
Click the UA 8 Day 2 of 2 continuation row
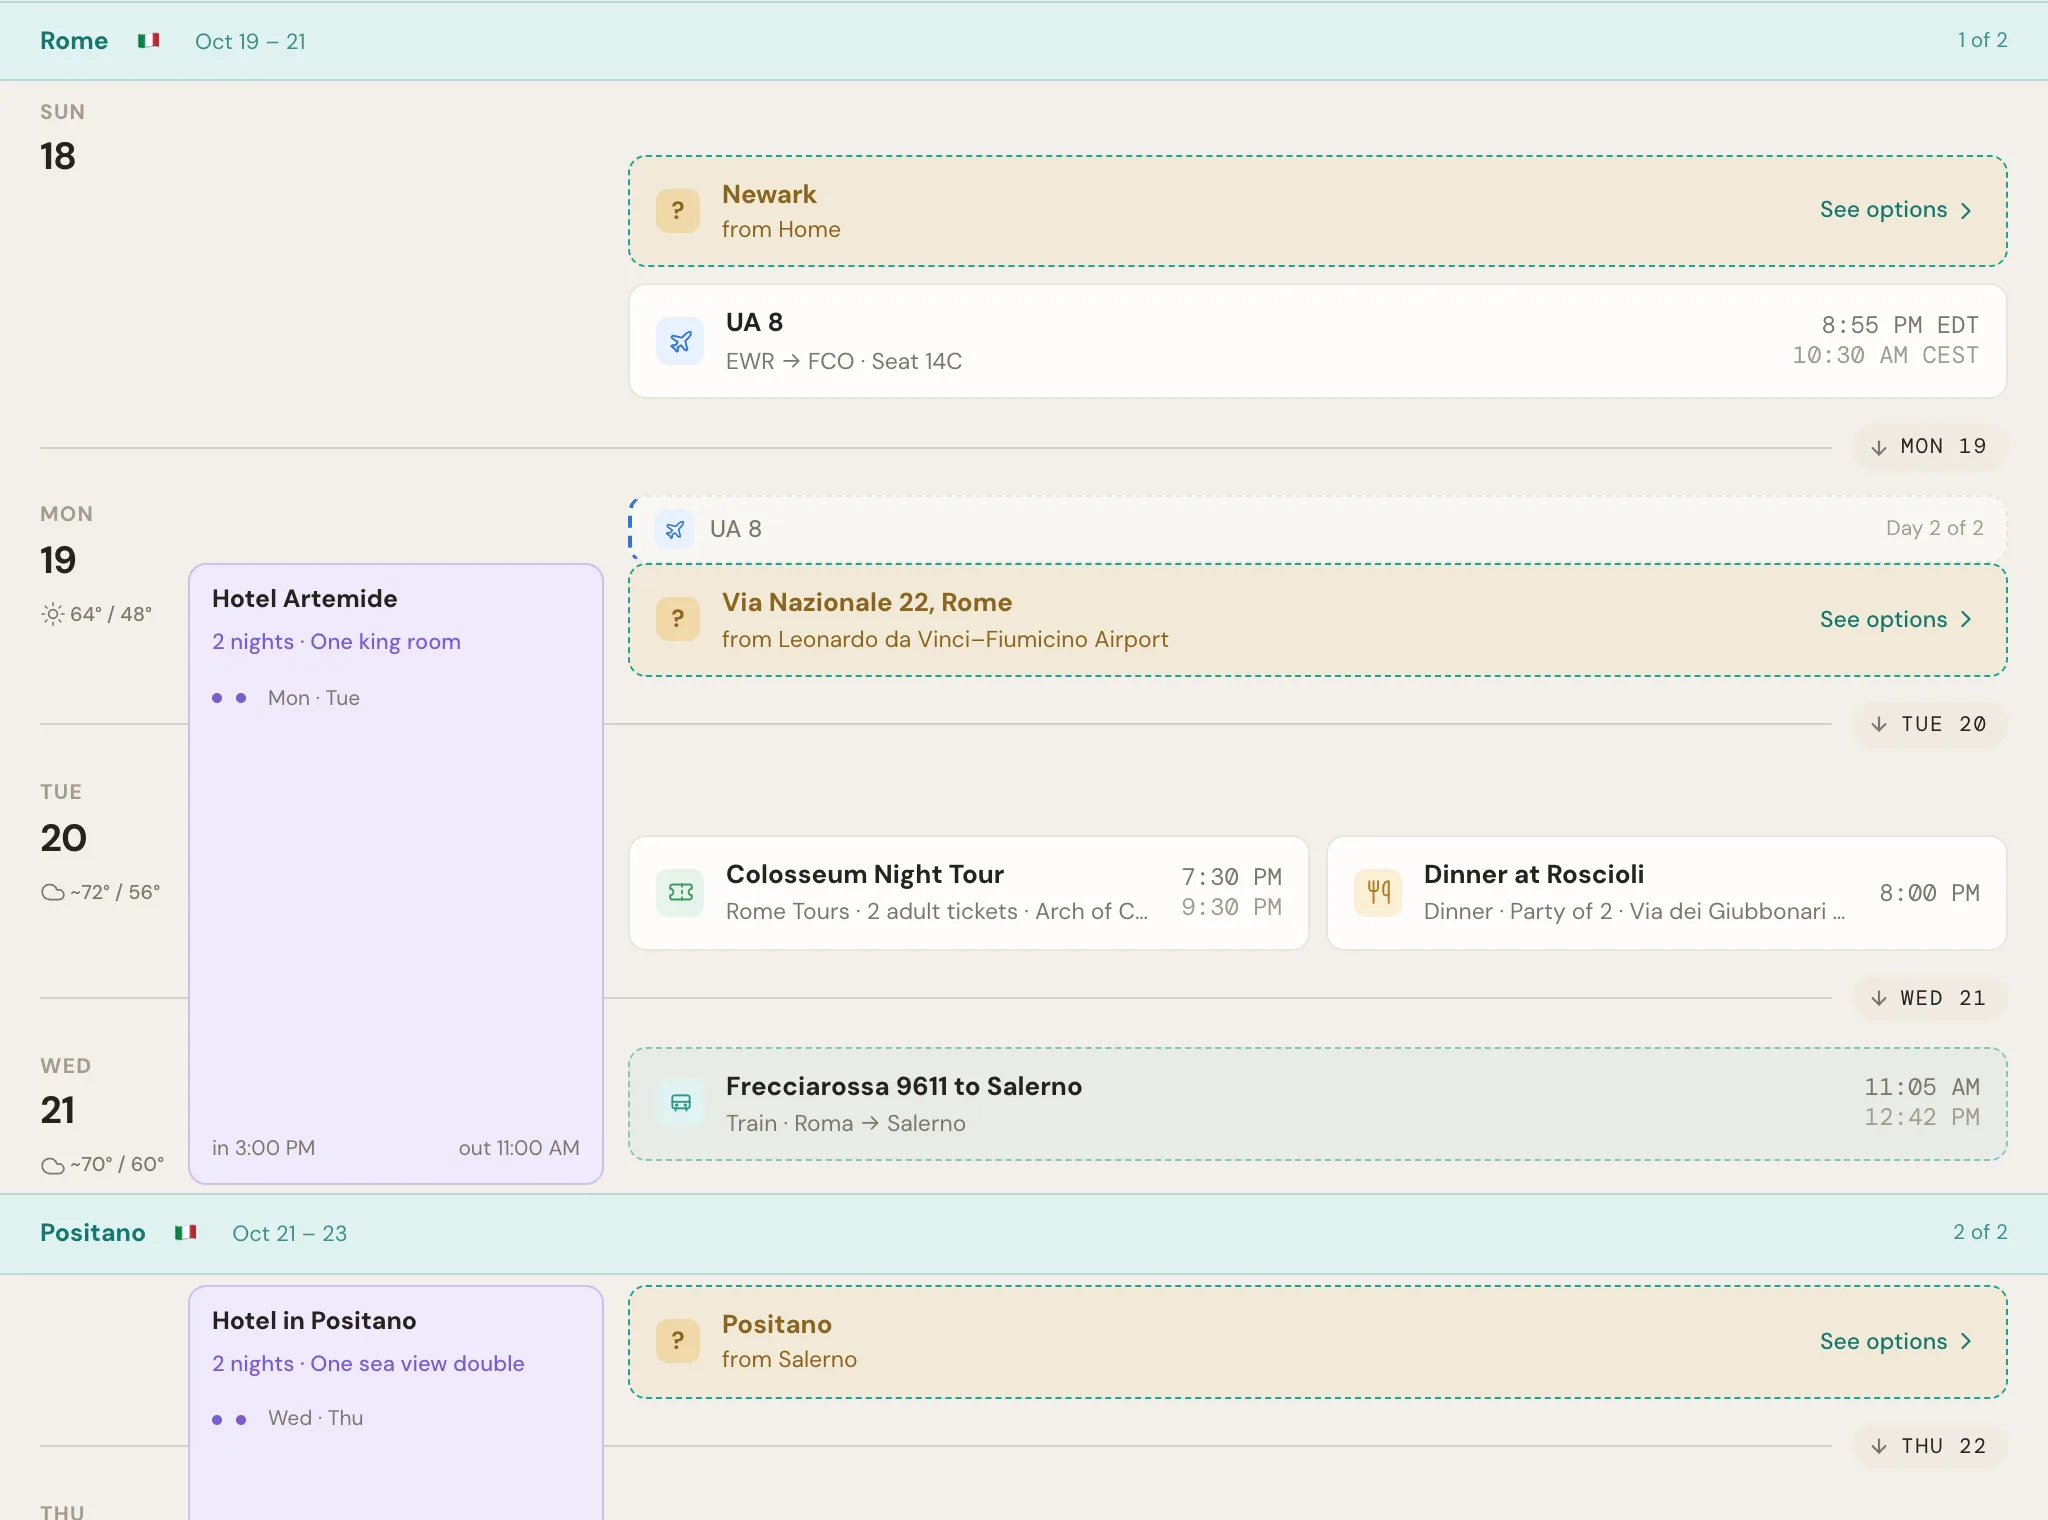1318,529
